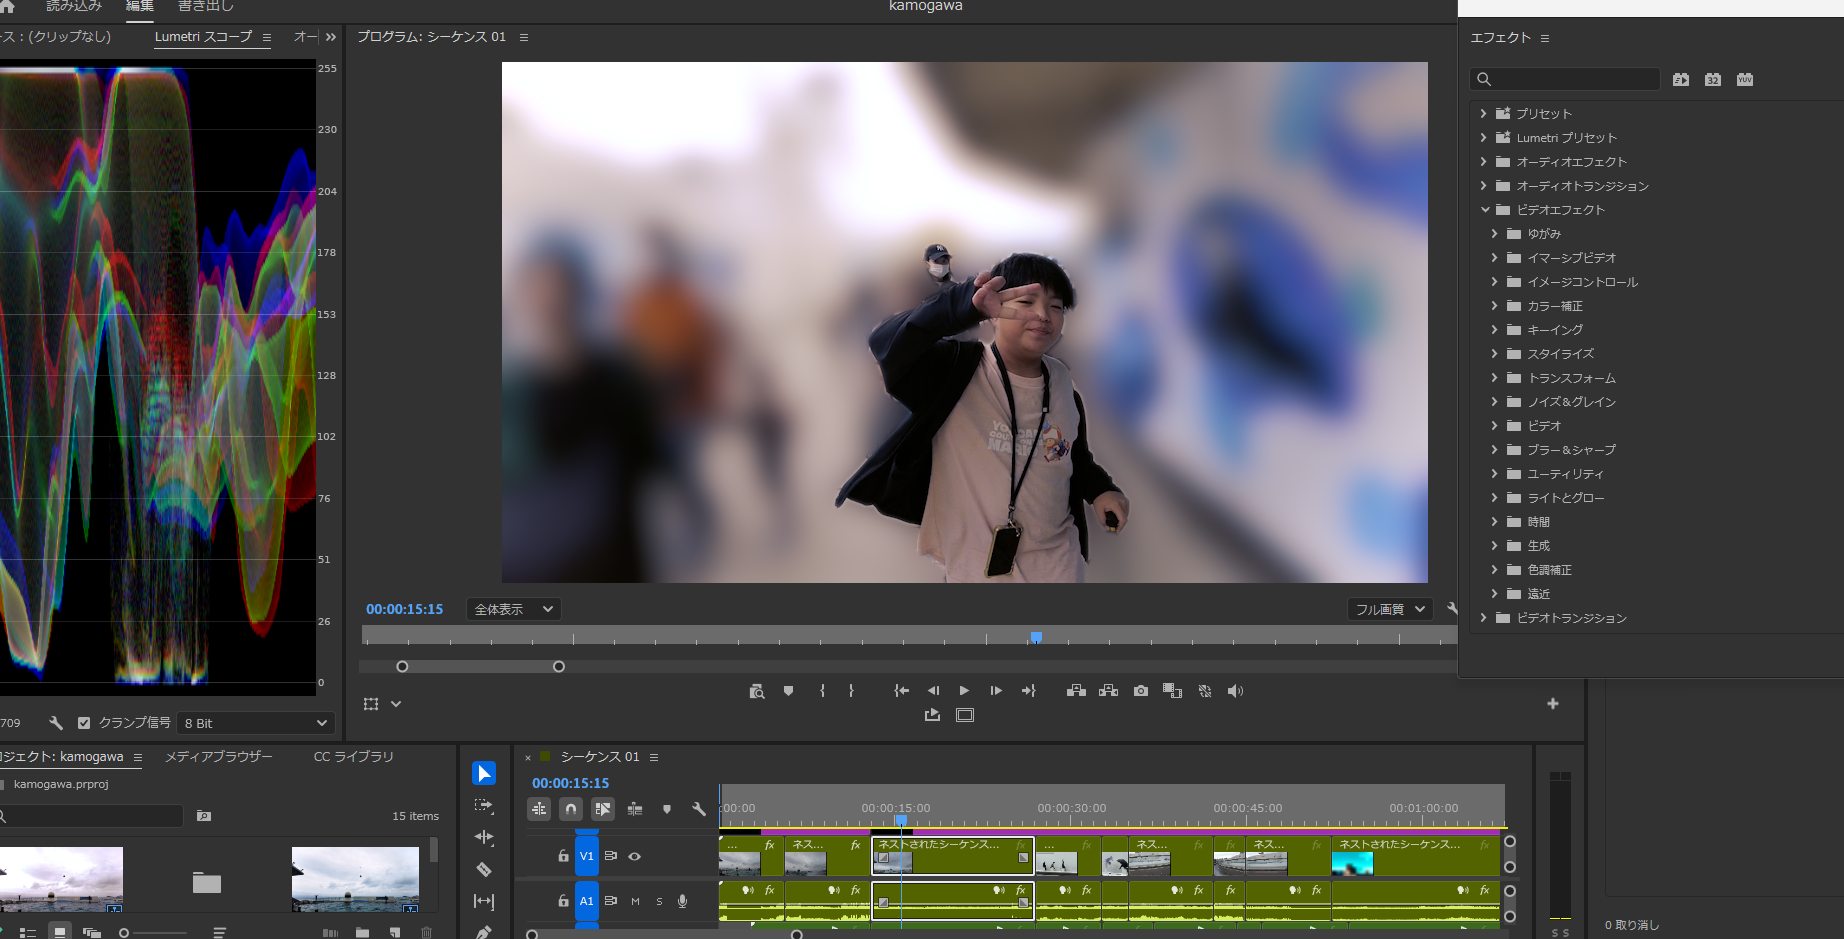Toggle Snap in timeline with magnet icon
This screenshot has width=1844, height=939.
(571, 809)
